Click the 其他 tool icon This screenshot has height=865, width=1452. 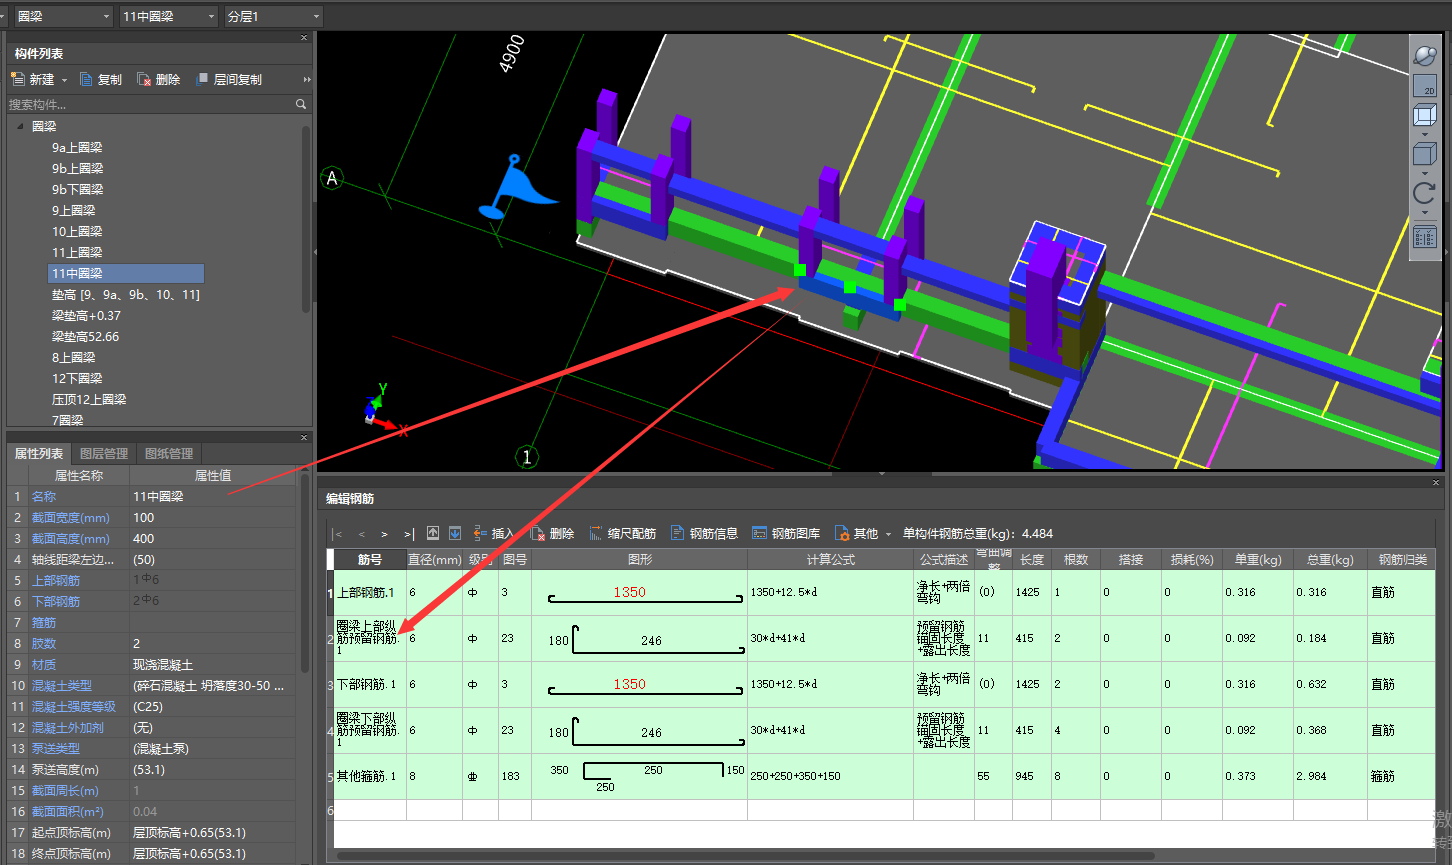[841, 534]
